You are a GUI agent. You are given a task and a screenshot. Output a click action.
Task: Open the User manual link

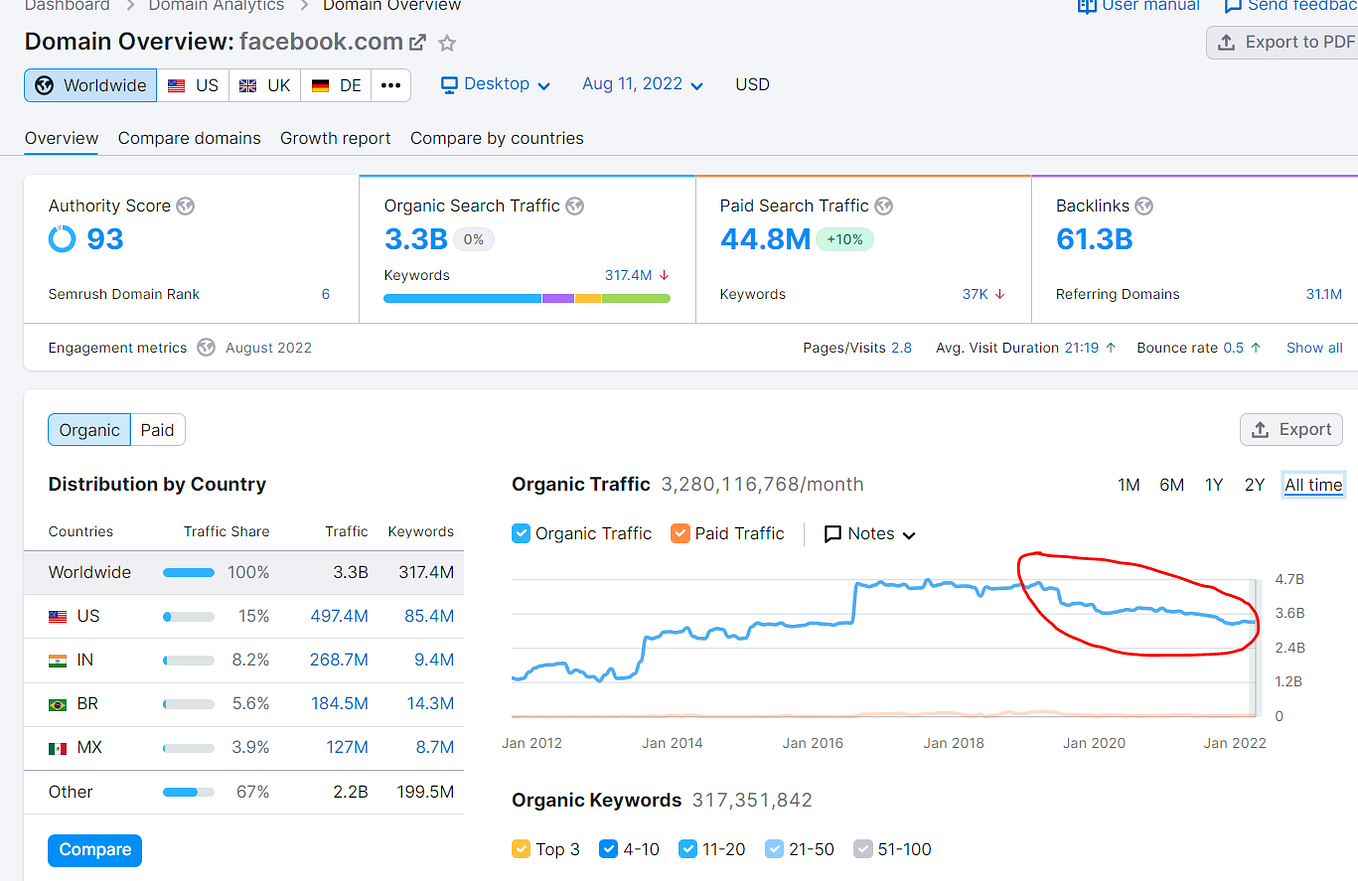(x=1138, y=6)
